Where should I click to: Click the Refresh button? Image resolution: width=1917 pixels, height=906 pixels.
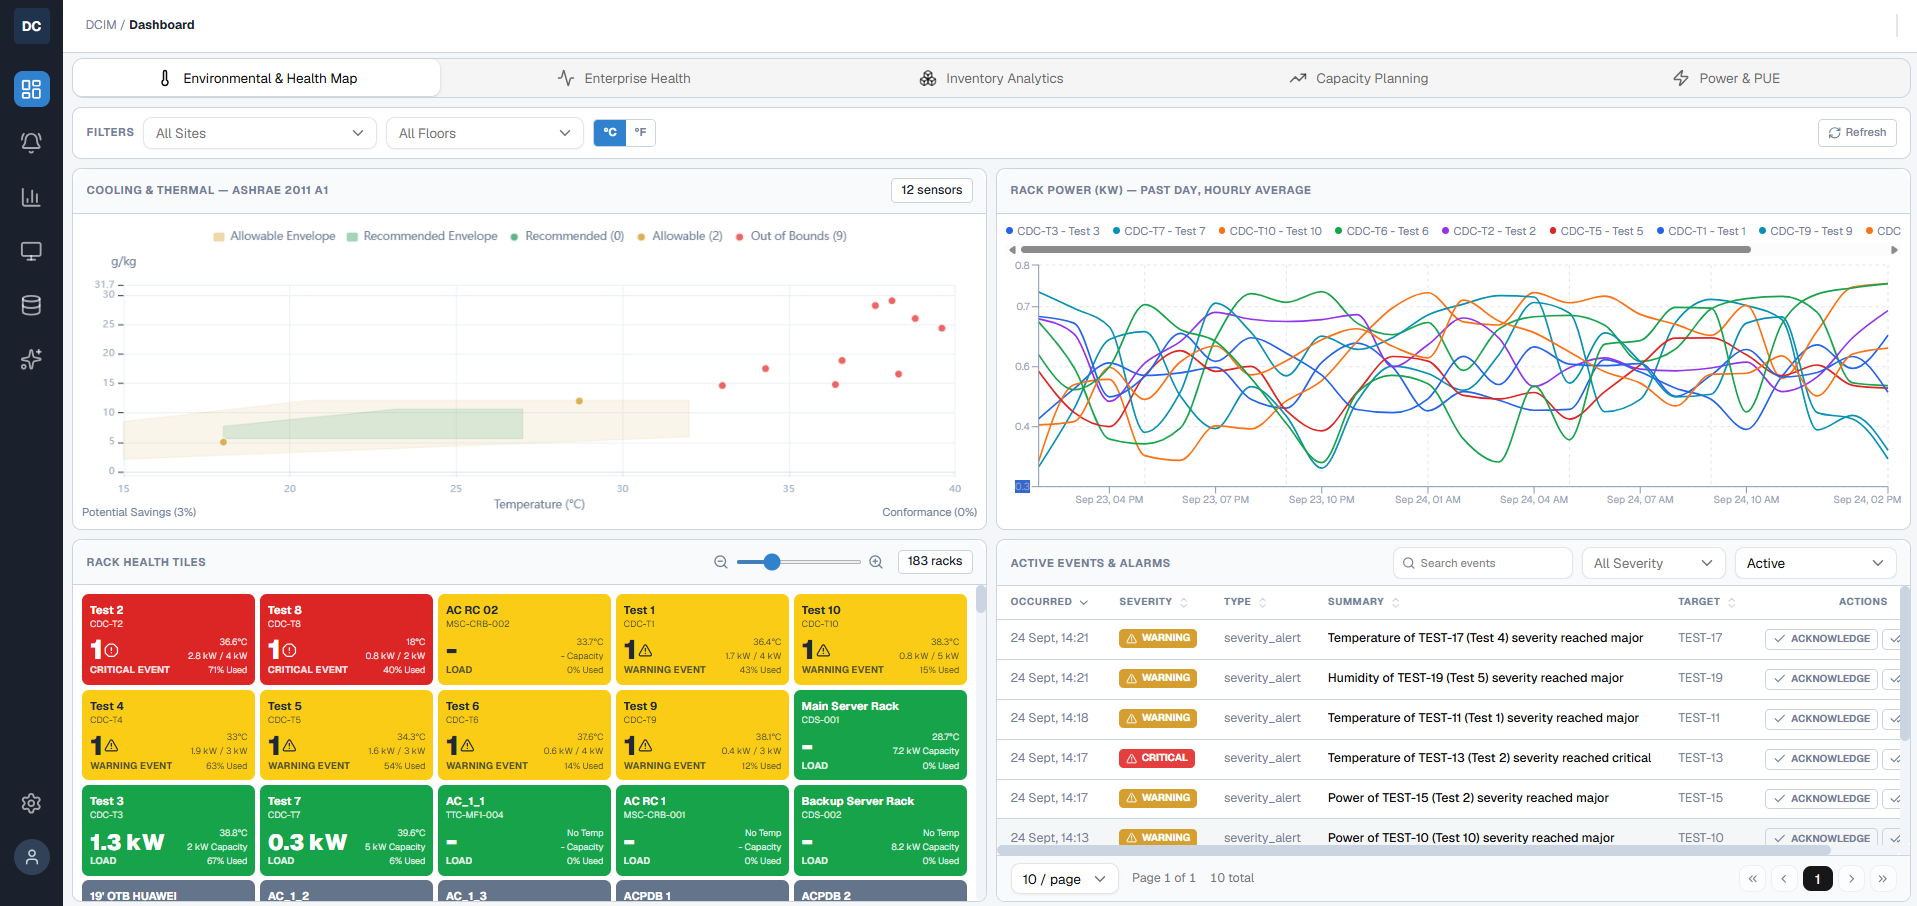(x=1857, y=133)
